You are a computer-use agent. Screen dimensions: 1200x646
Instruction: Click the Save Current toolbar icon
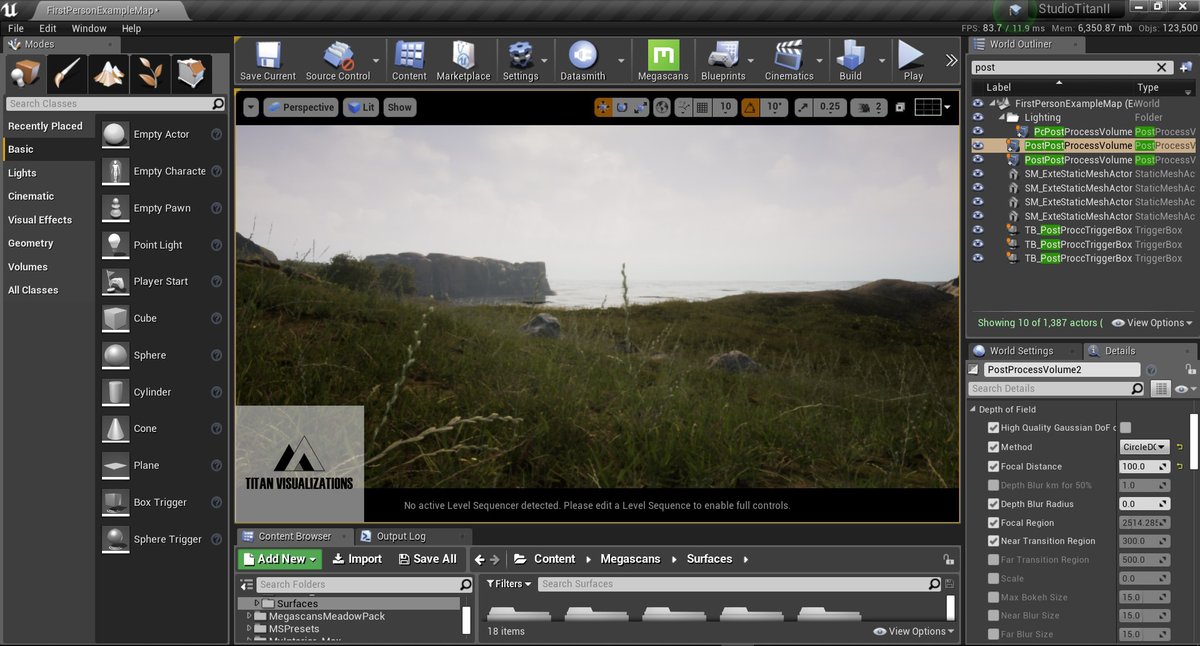268,61
